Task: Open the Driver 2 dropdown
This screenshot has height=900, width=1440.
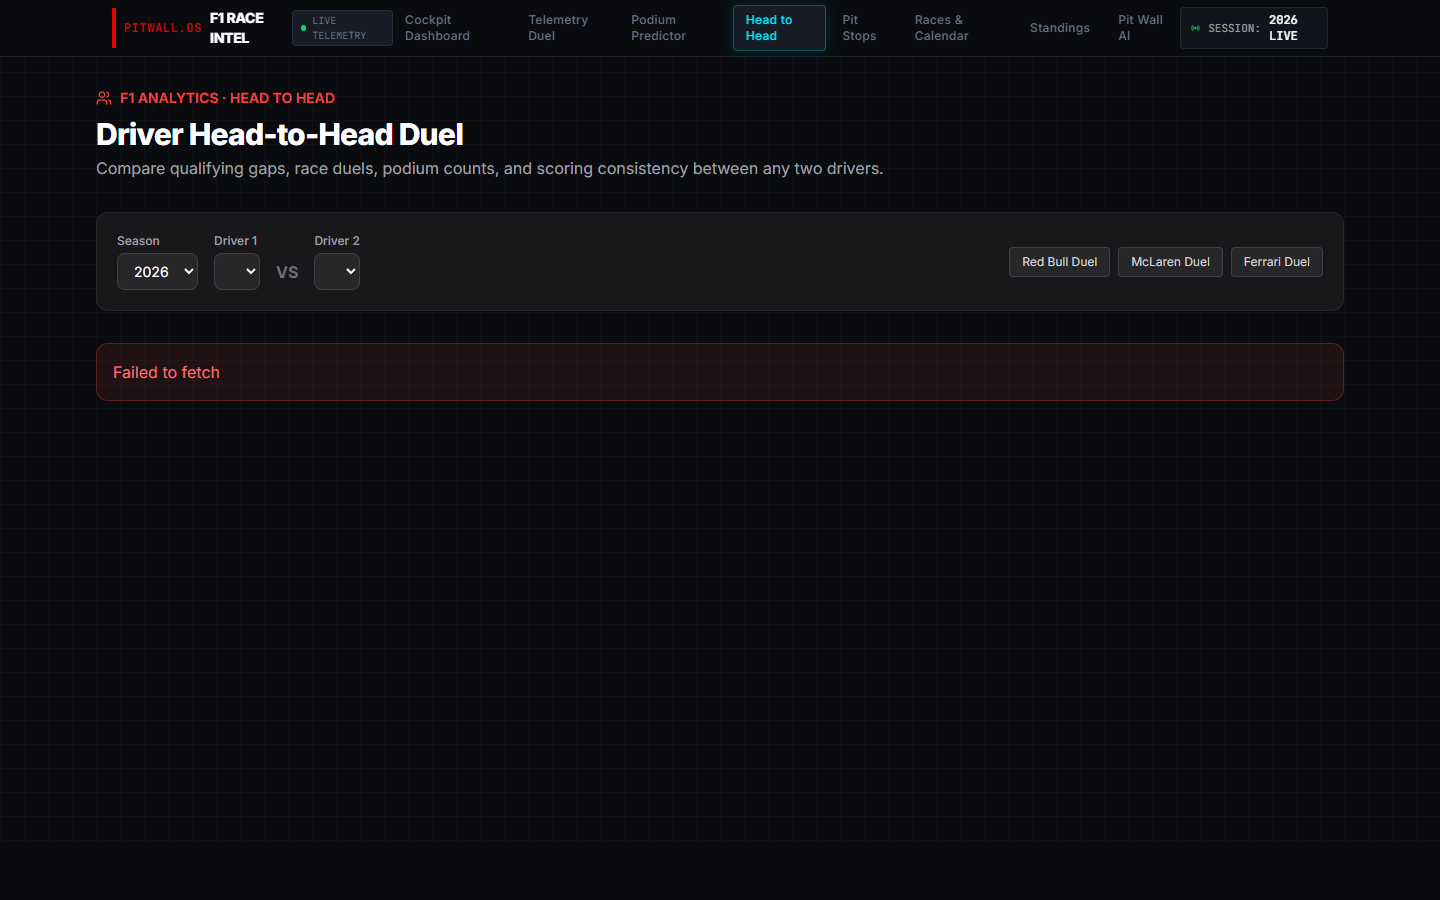Action: coord(337,272)
